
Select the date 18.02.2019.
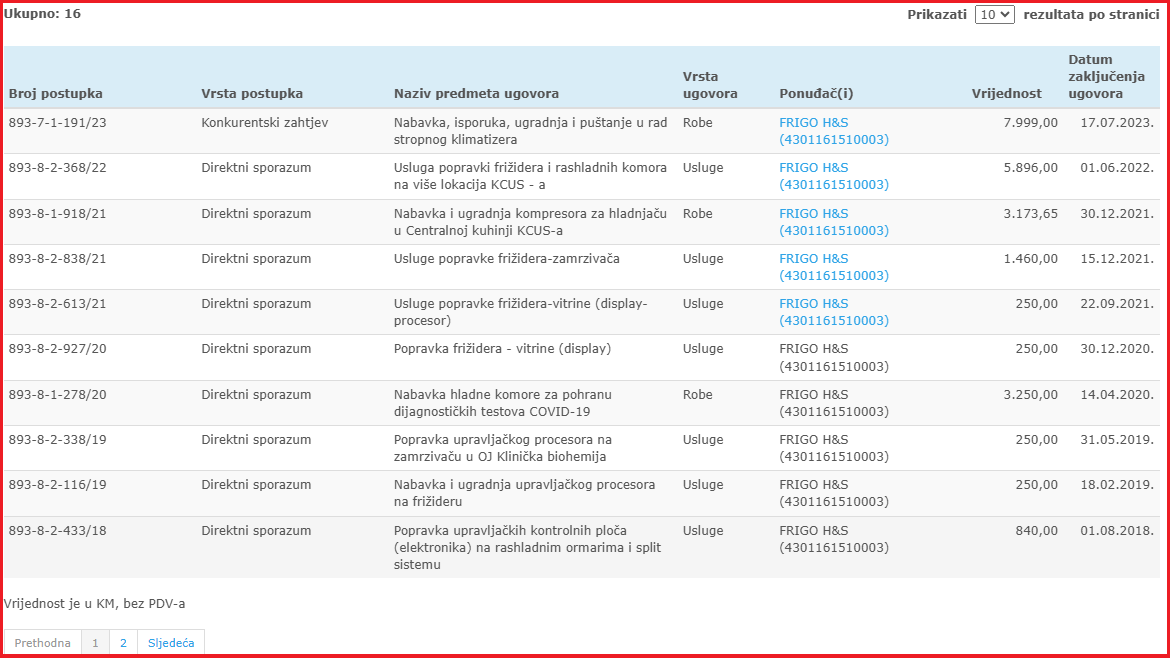pos(1117,484)
